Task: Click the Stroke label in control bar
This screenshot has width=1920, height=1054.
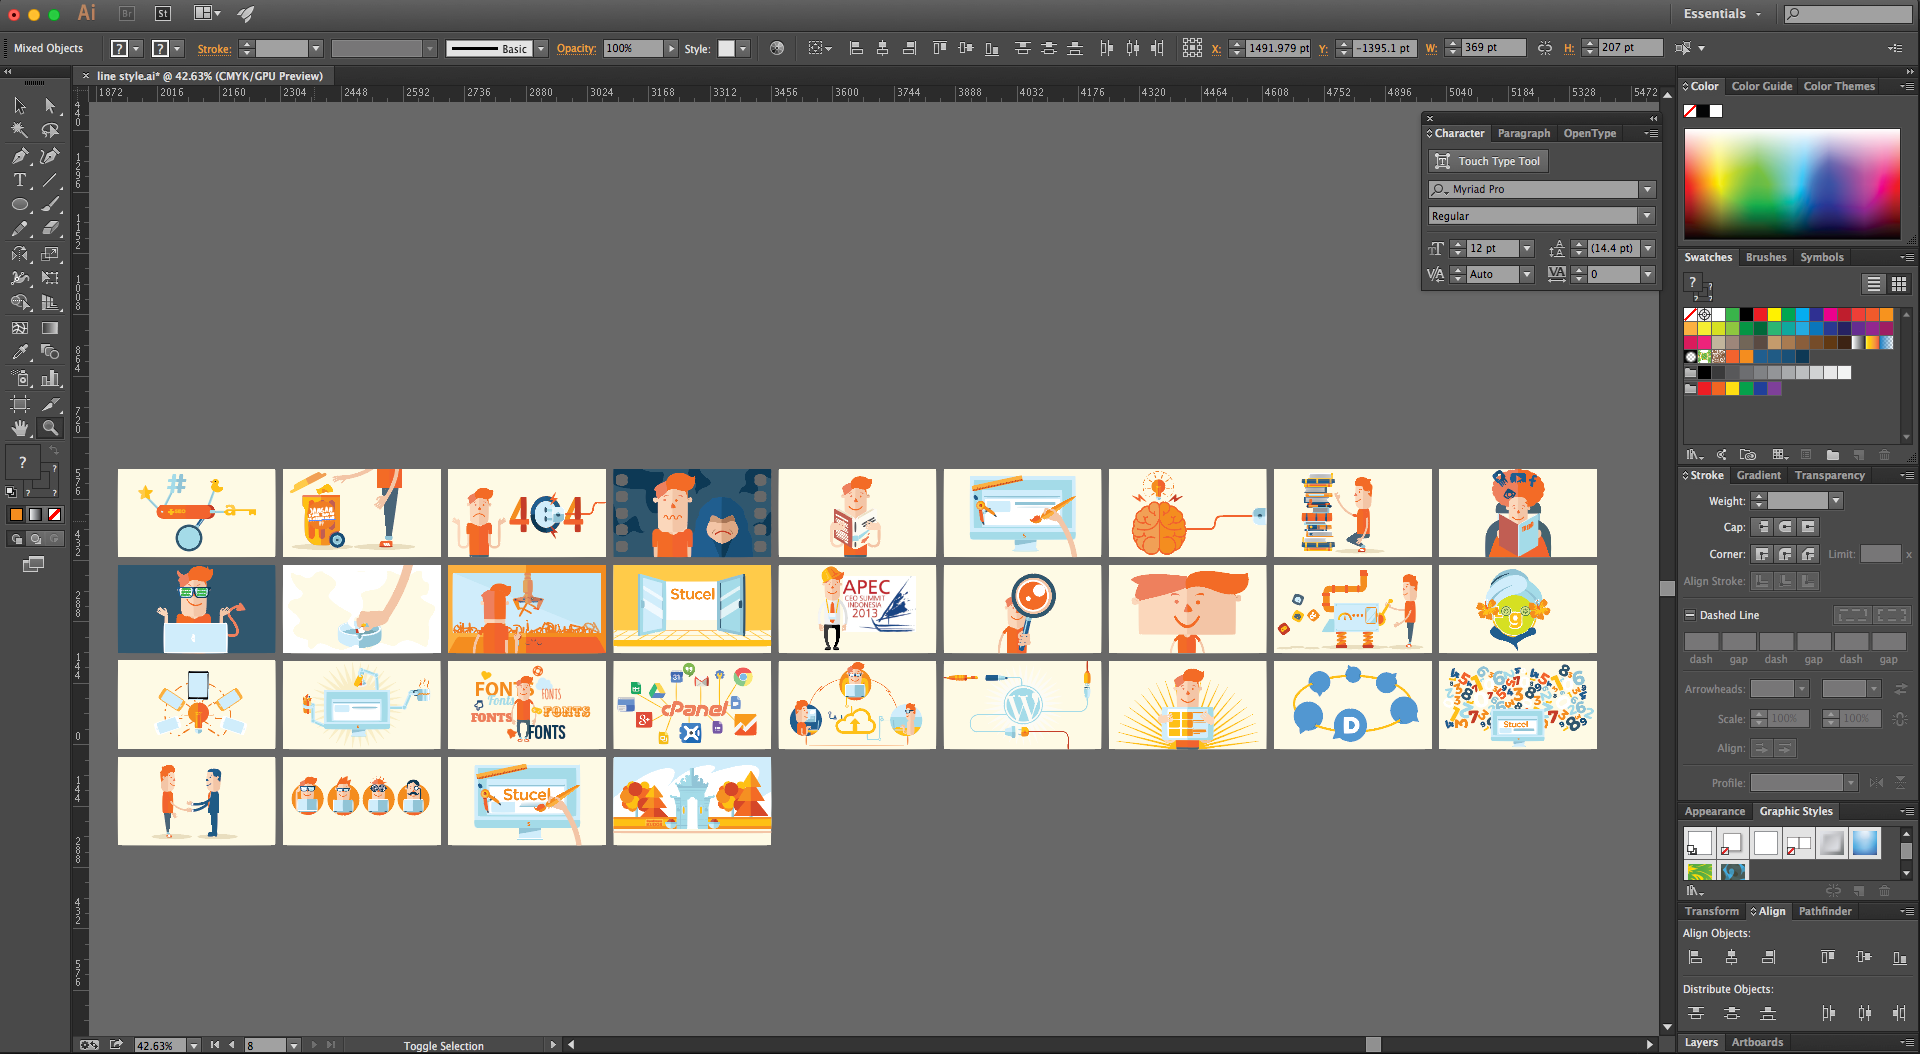Action: [x=214, y=48]
